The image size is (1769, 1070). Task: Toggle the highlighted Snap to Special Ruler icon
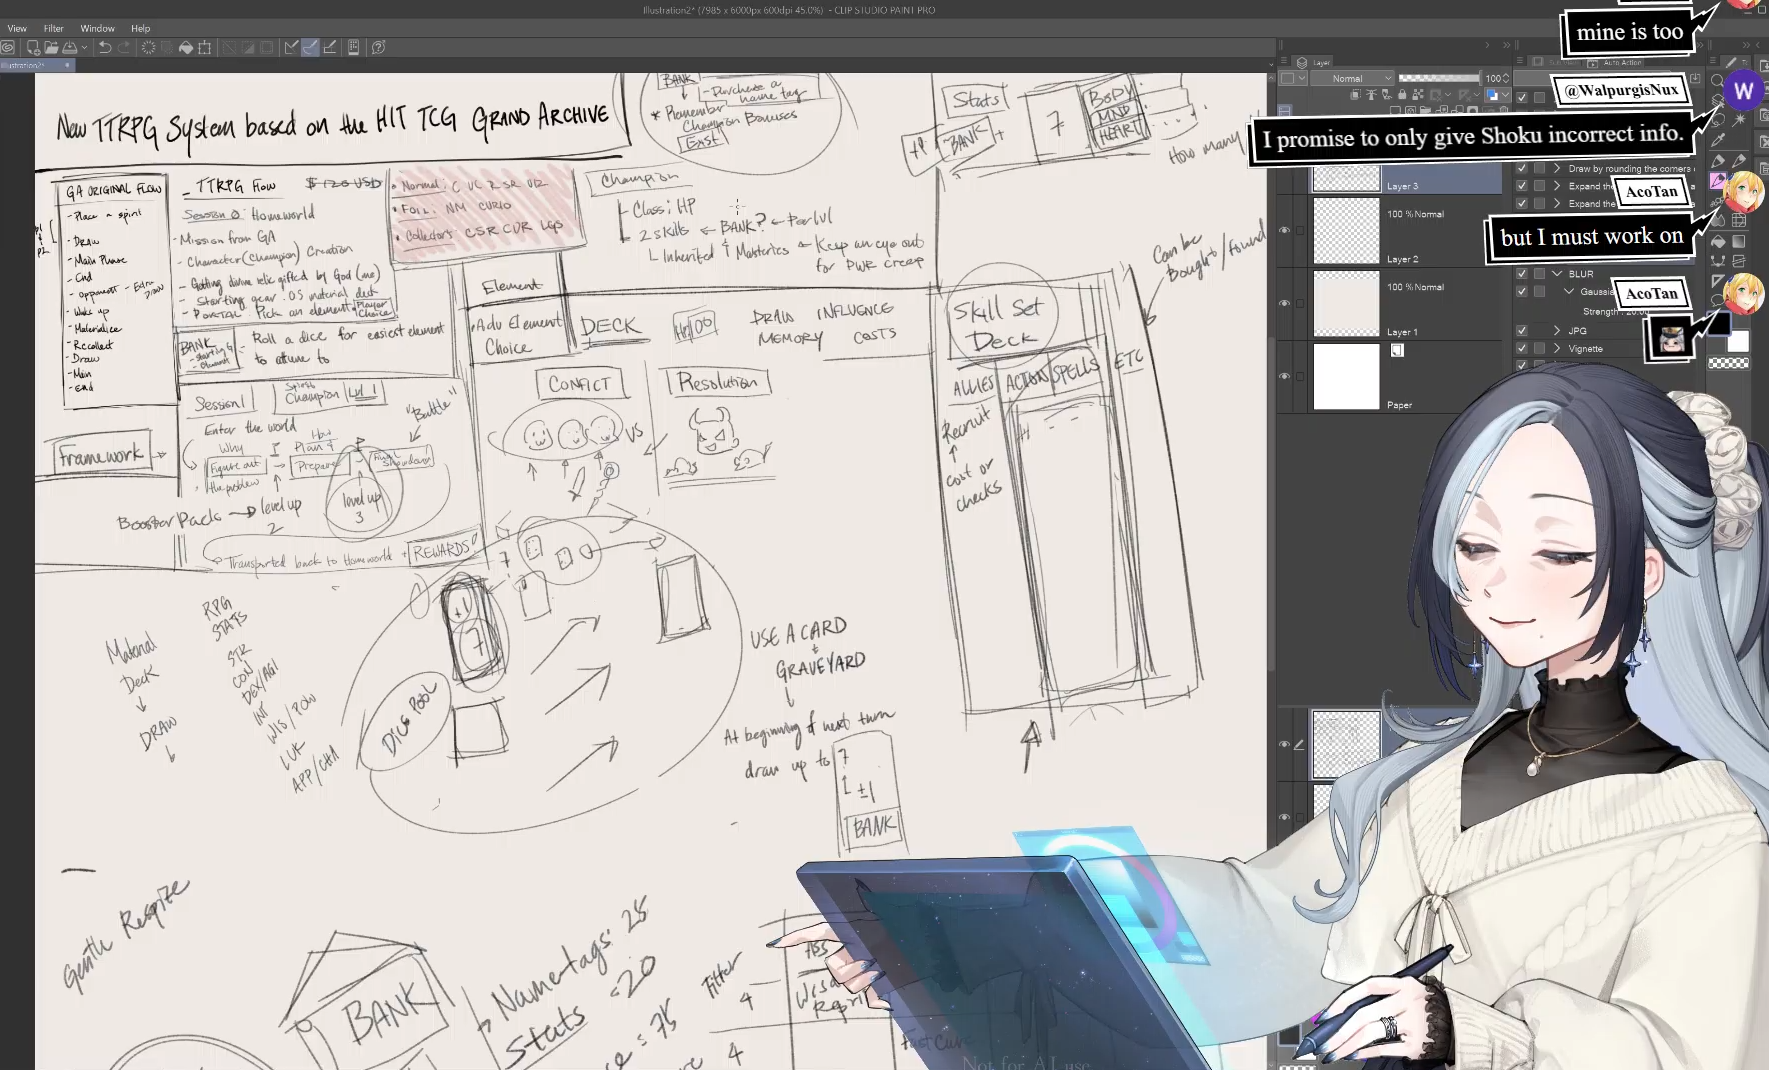click(310, 47)
